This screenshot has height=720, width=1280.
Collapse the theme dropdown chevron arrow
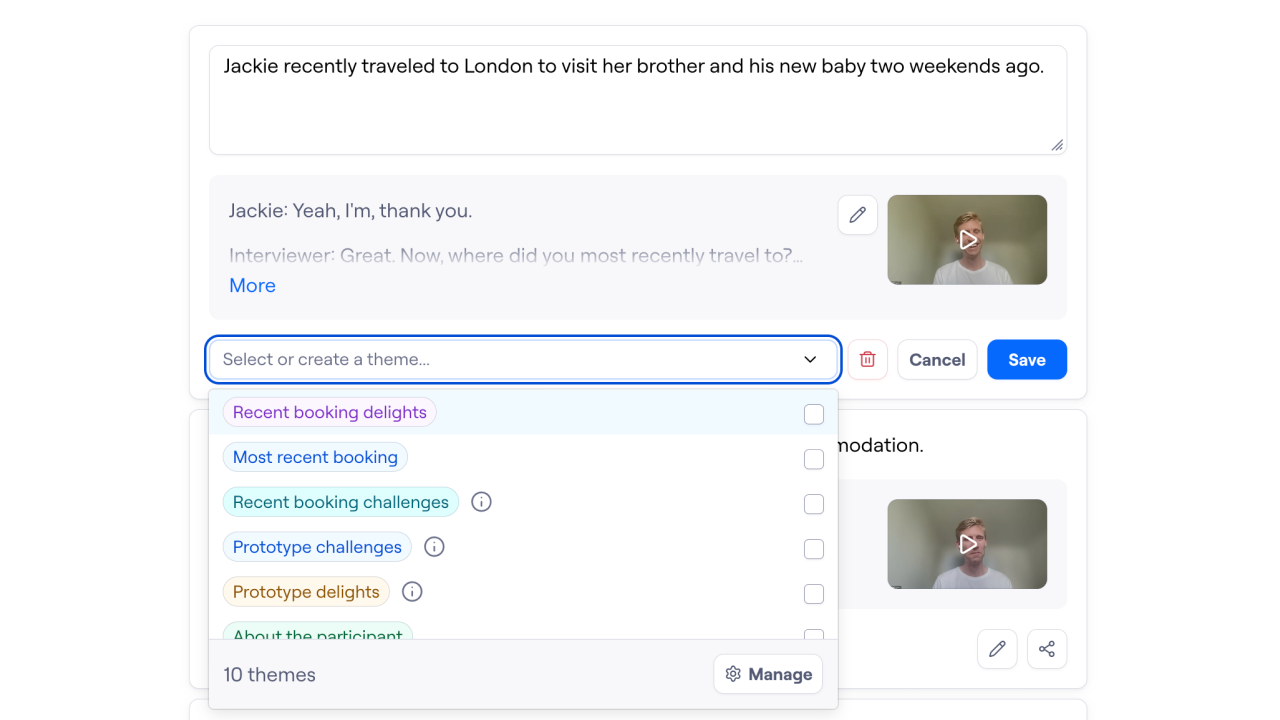click(x=810, y=360)
